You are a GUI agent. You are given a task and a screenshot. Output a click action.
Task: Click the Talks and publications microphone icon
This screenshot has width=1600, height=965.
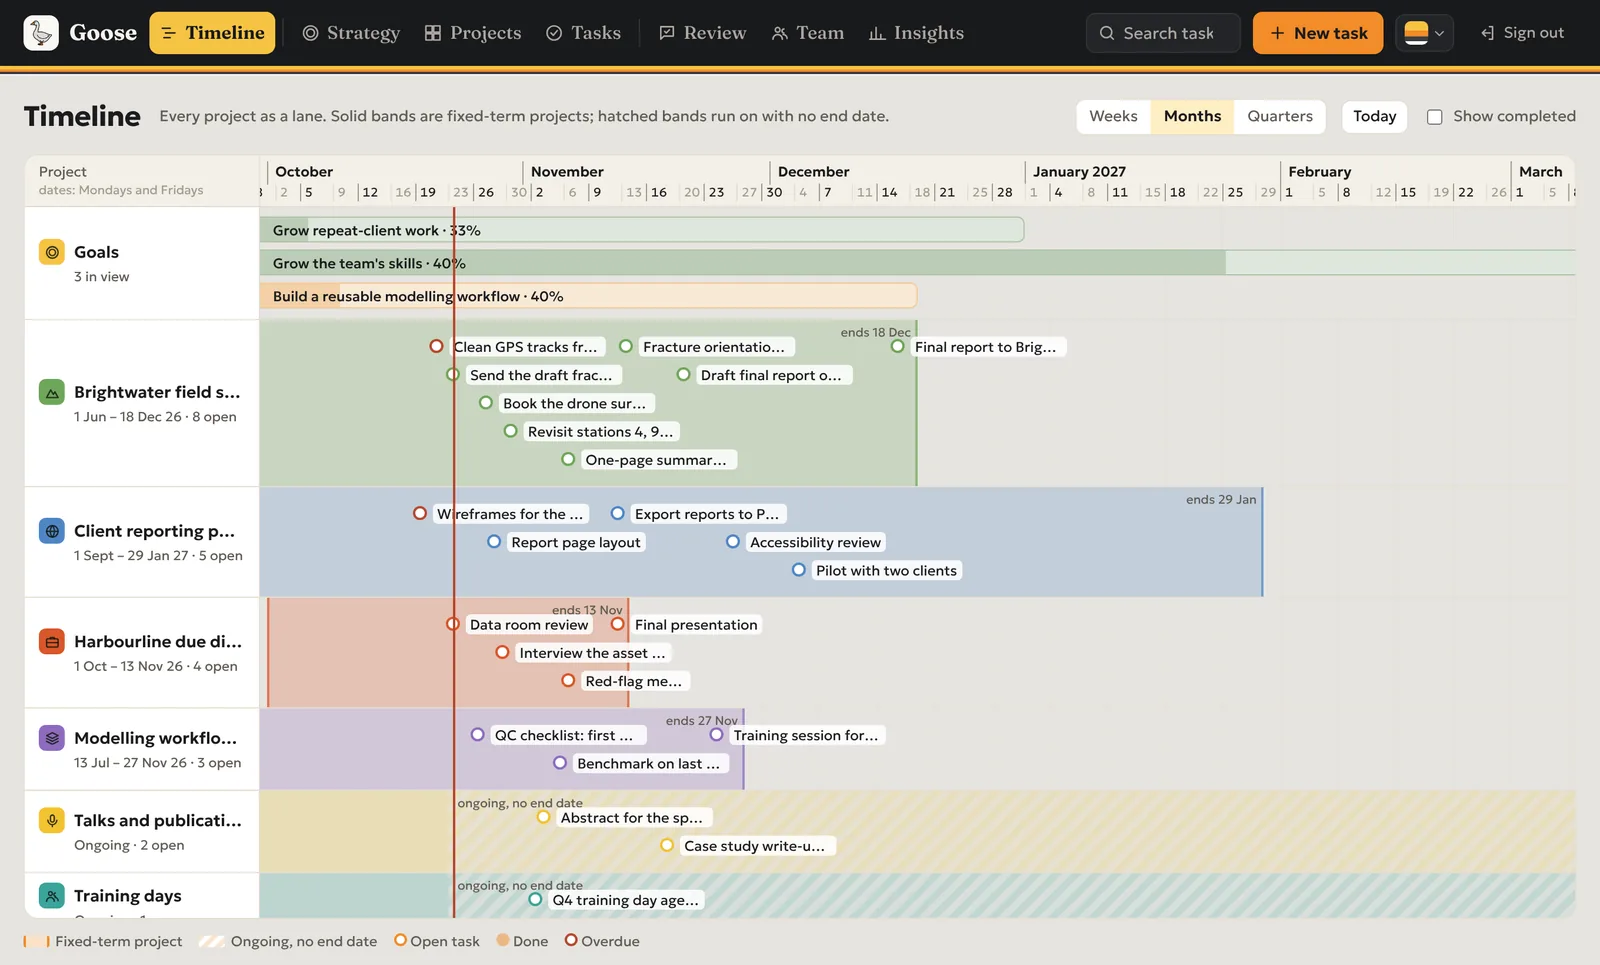(52, 820)
